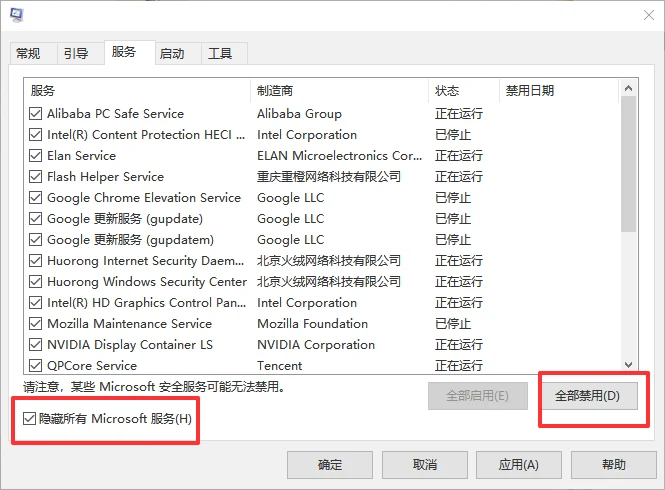Click the services list scrollbar thumb
Screen dimensions: 665x490
click(x=629, y=164)
